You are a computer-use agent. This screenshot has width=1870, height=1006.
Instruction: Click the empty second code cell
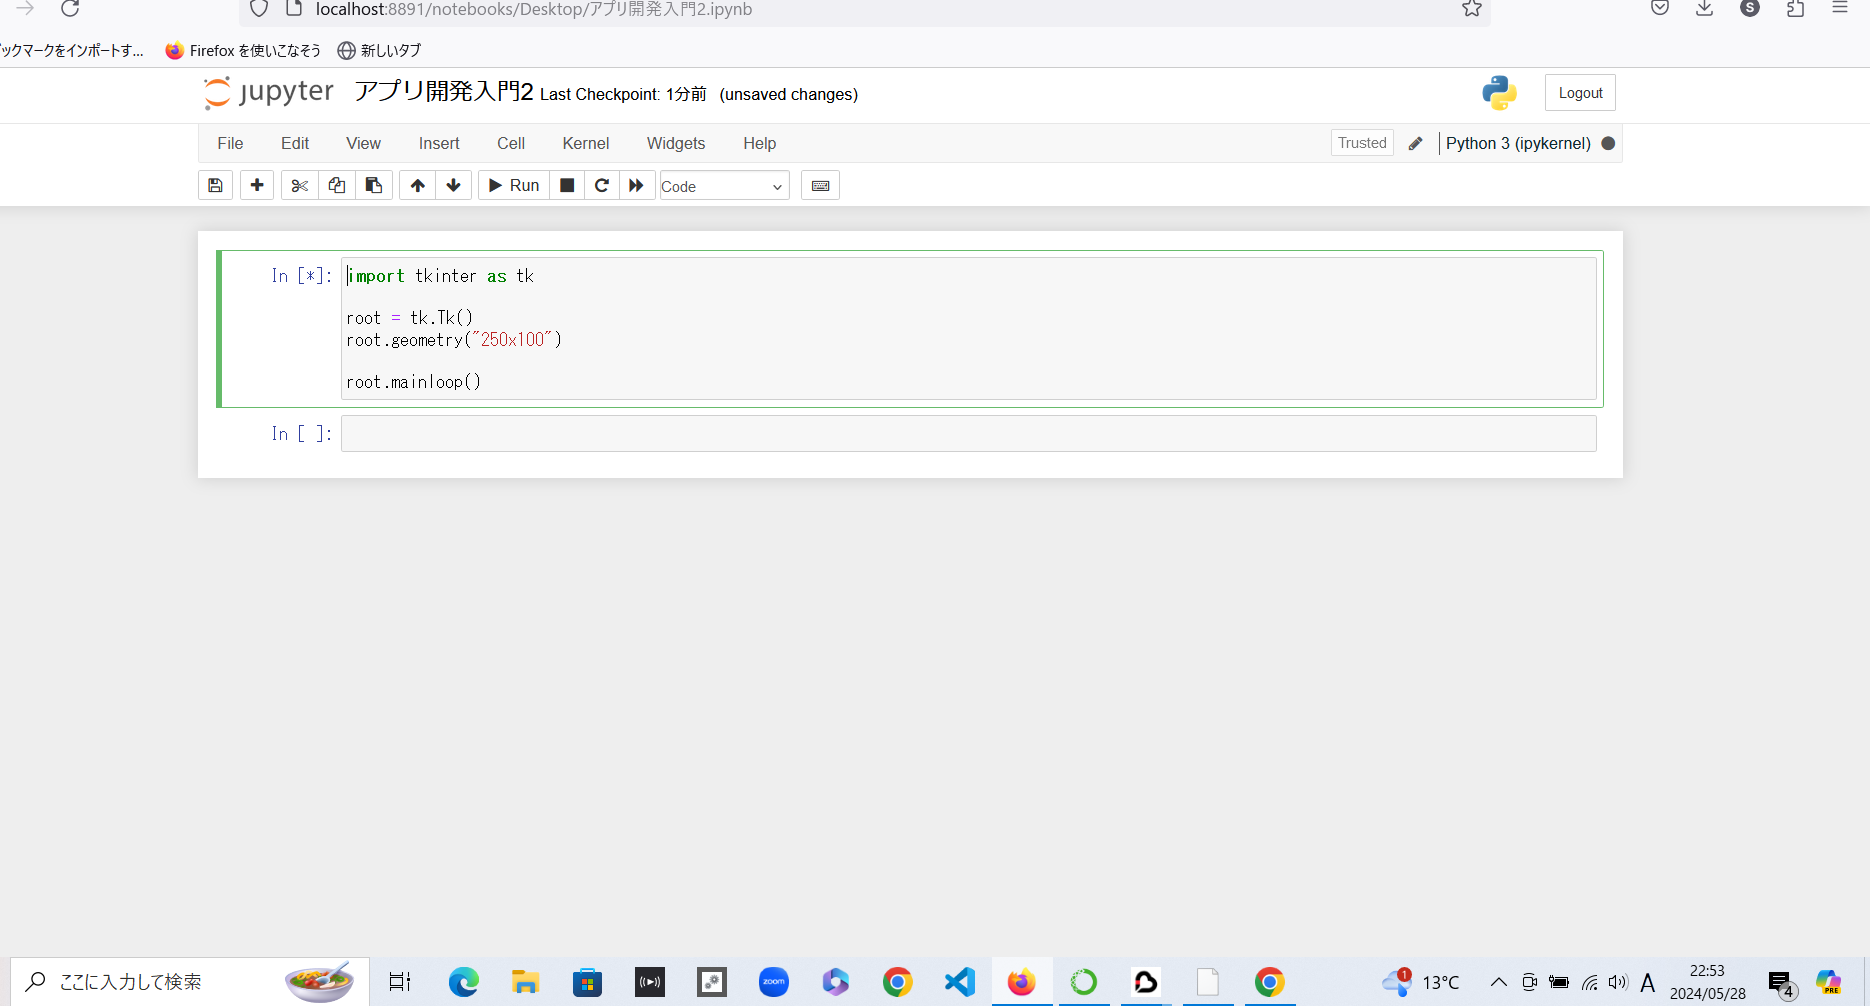(968, 434)
